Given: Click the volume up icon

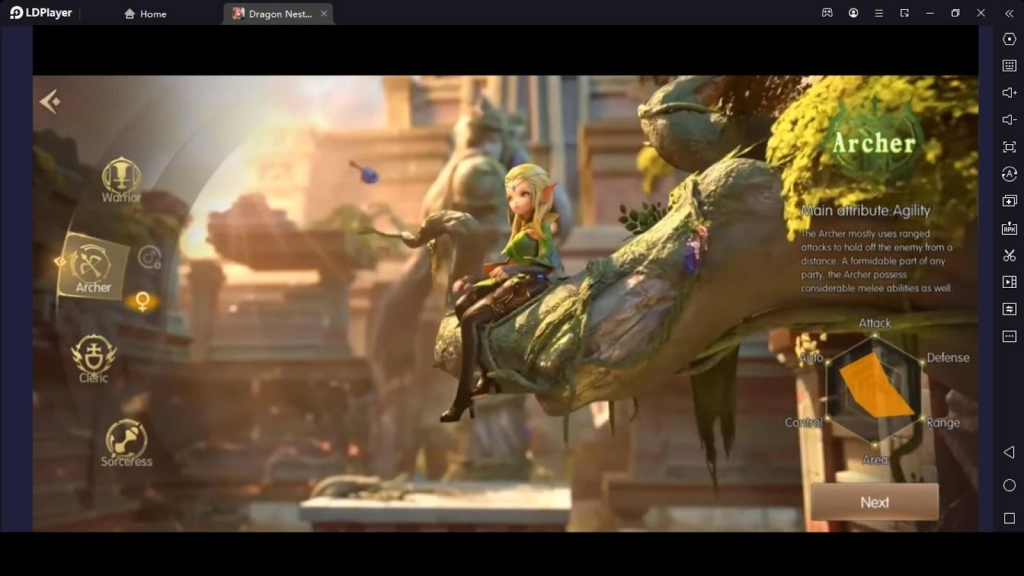Looking at the screenshot, I should [1009, 93].
